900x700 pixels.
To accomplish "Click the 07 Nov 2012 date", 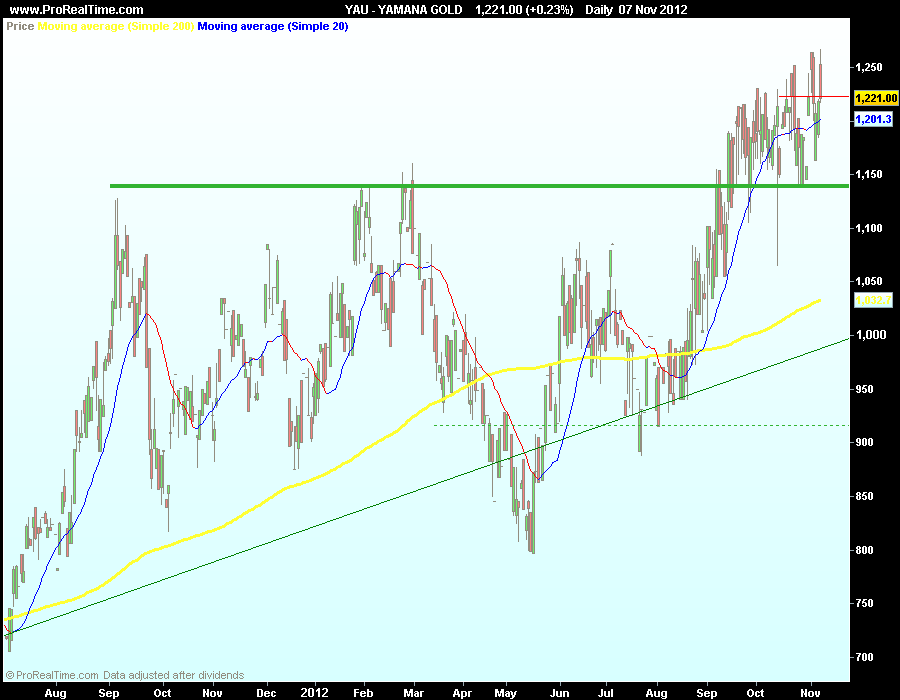I will [x=653, y=10].
